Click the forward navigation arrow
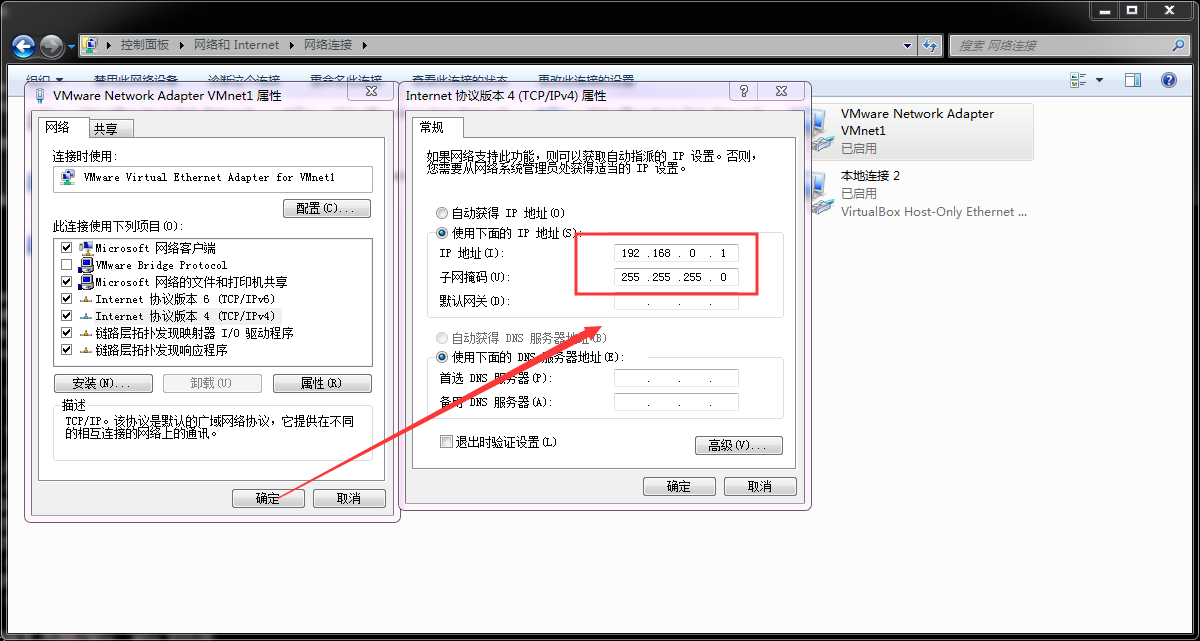The height and width of the screenshot is (641, 1200). [x=51, y=46]
